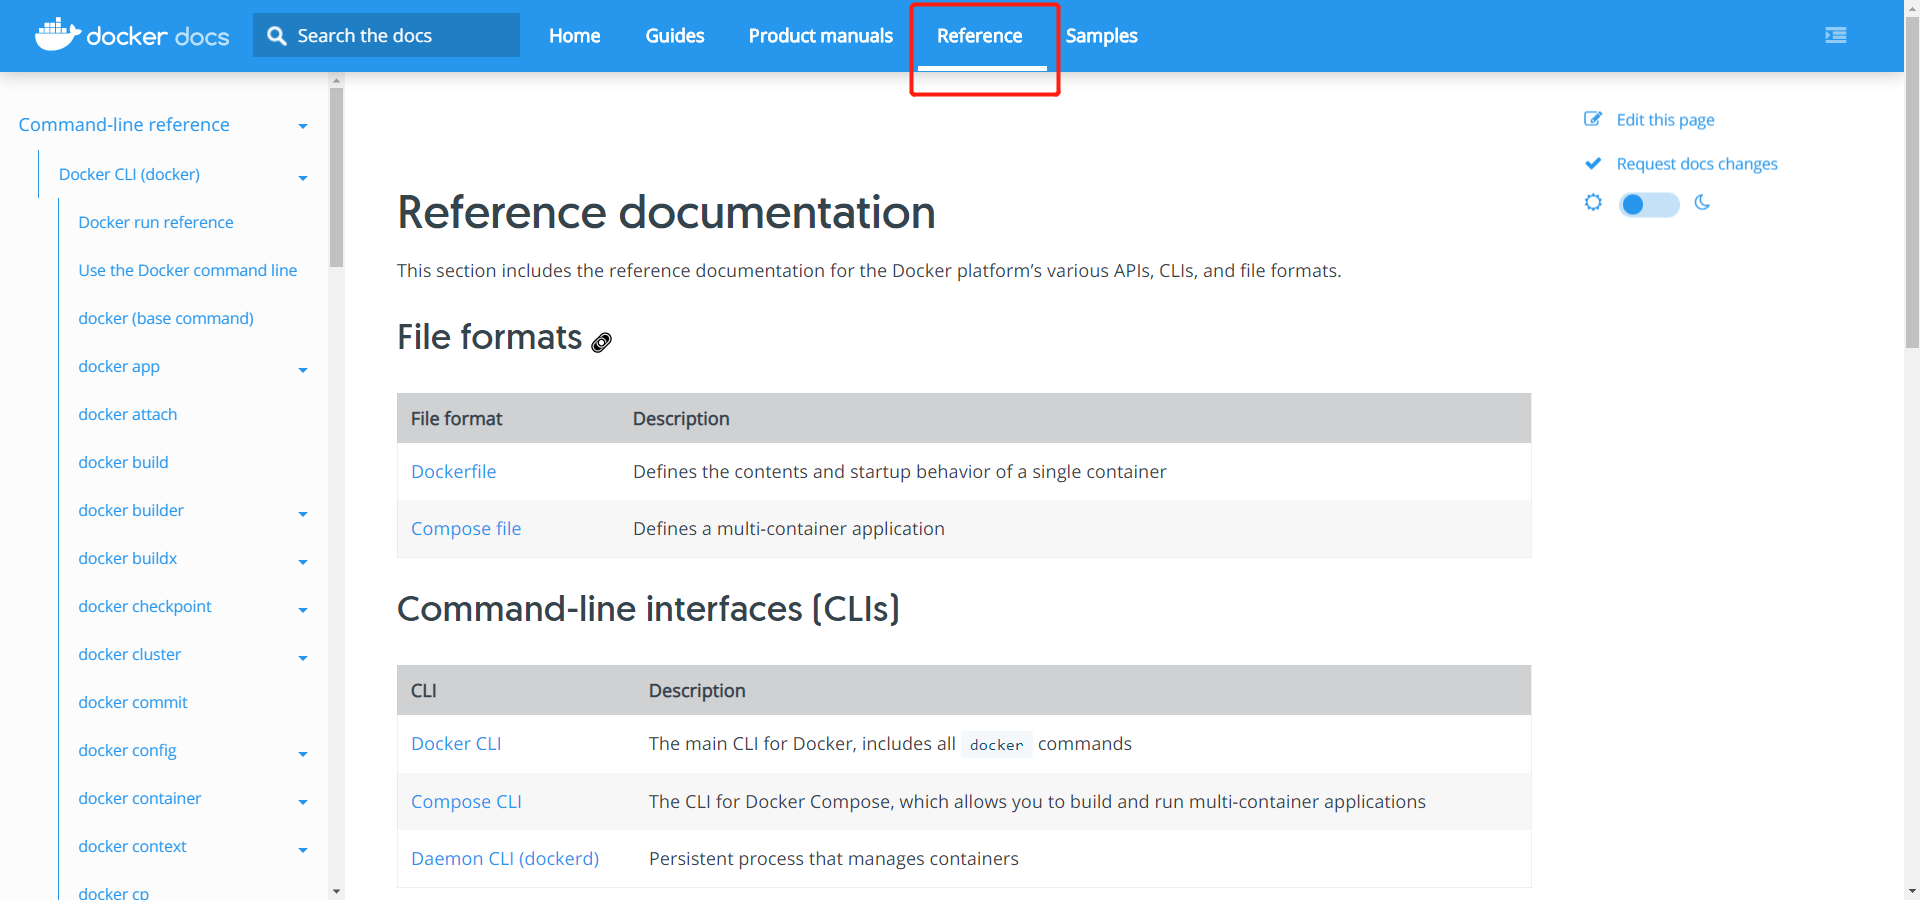This screenshot has height=900, width=1920.
Task: Click the edit page pencil icon
Action: point(1593,120)
